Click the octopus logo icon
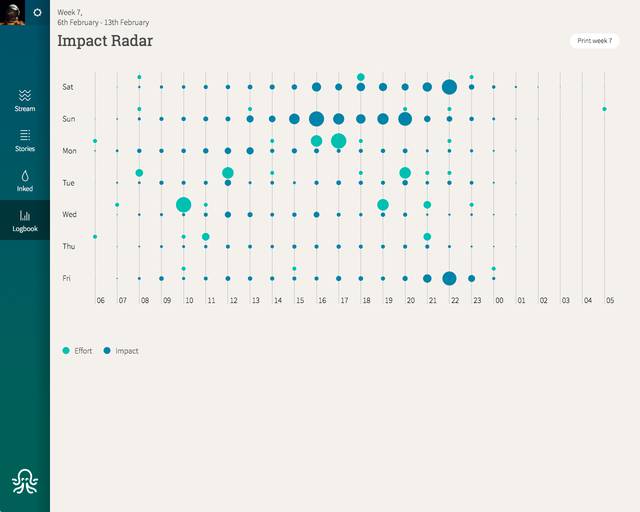 pos(25,481)
